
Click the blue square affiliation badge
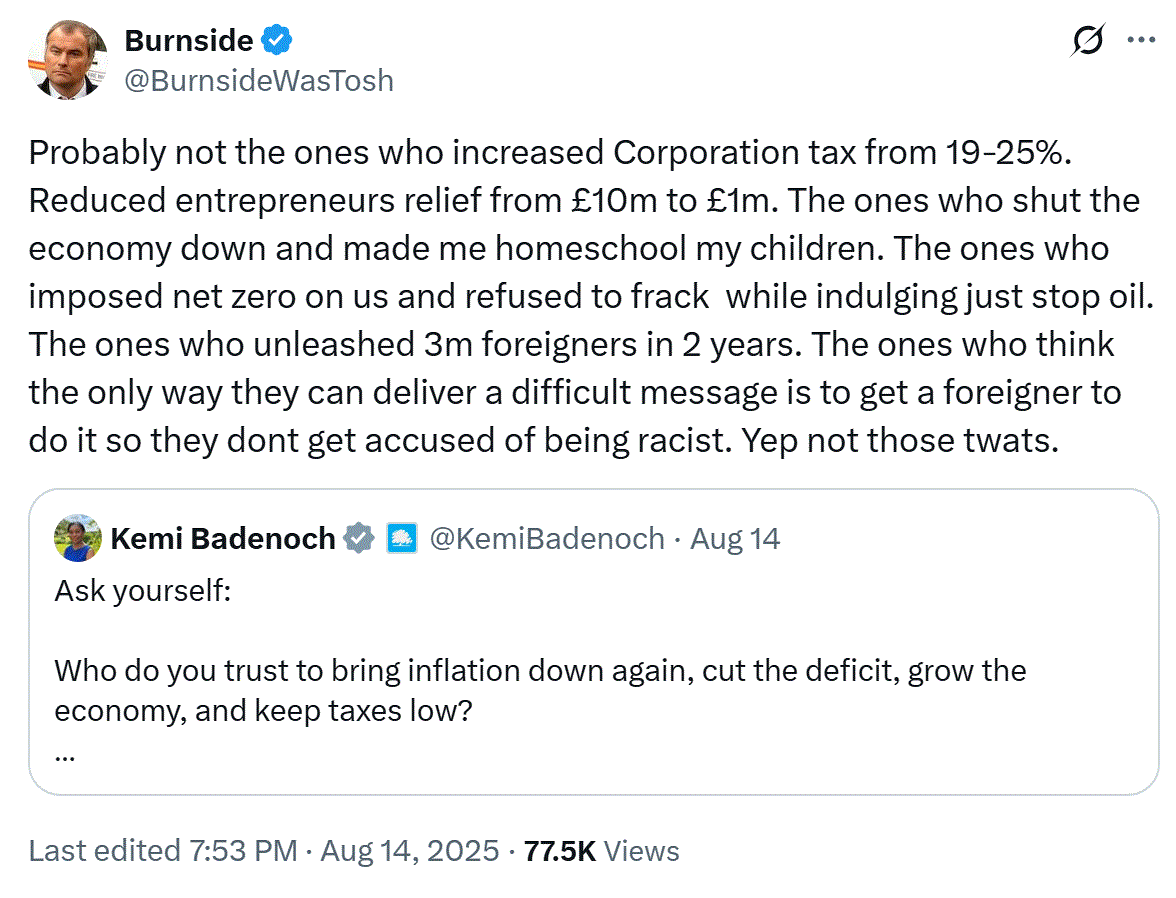[x=402, y=539]
